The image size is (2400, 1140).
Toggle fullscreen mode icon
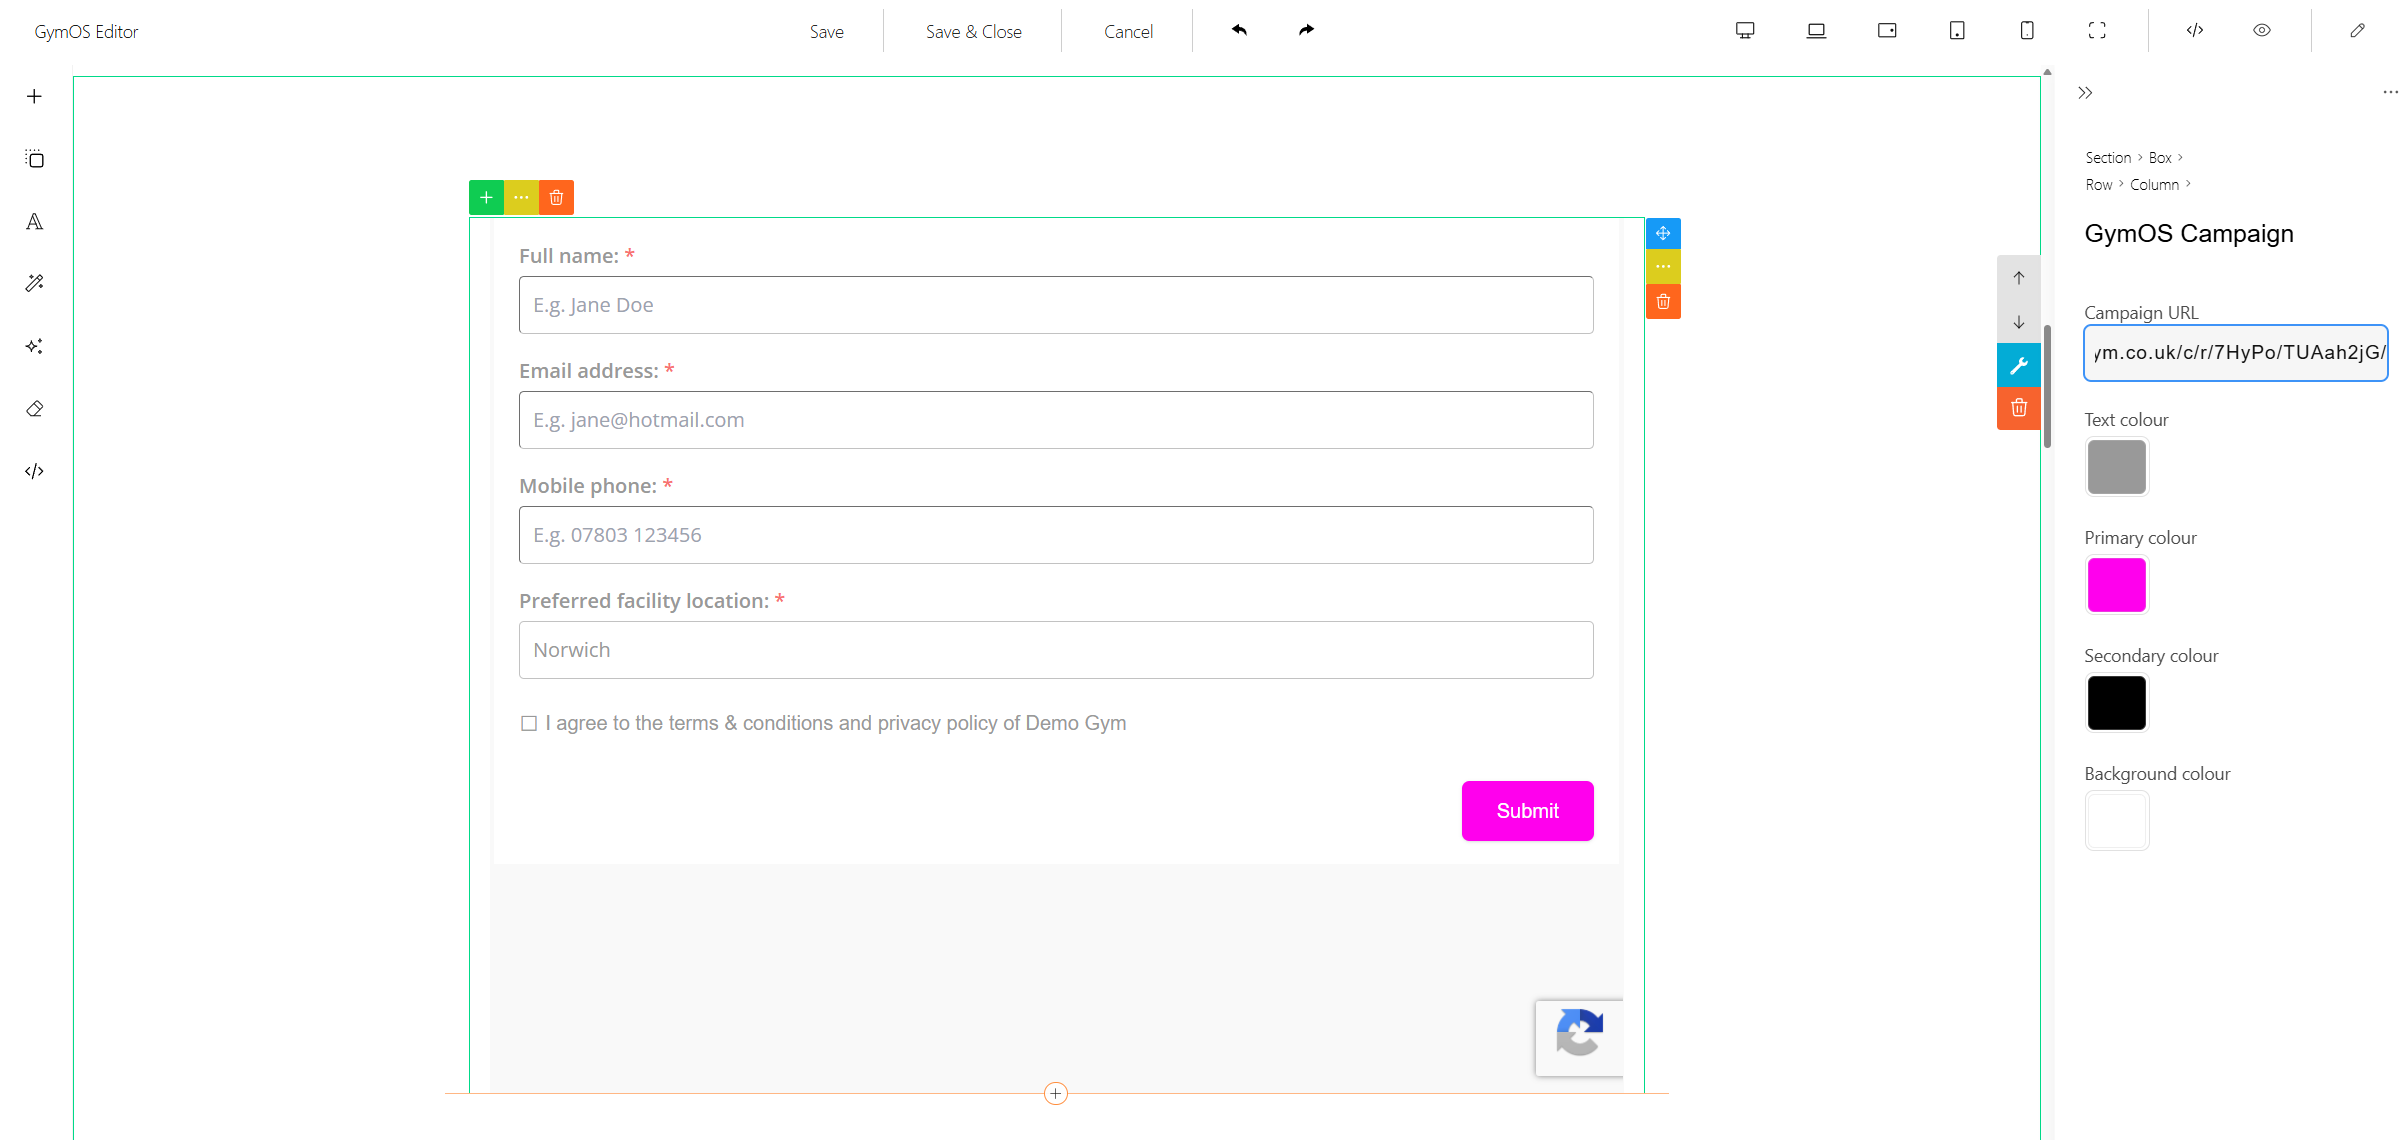[2097, 30]
